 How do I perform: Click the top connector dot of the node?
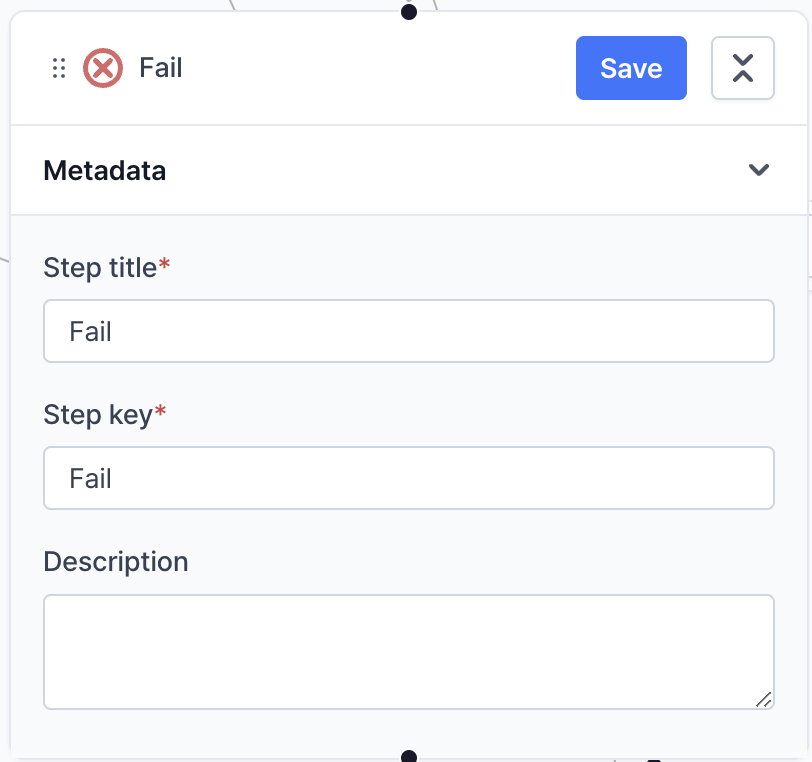tap(408, 12)
